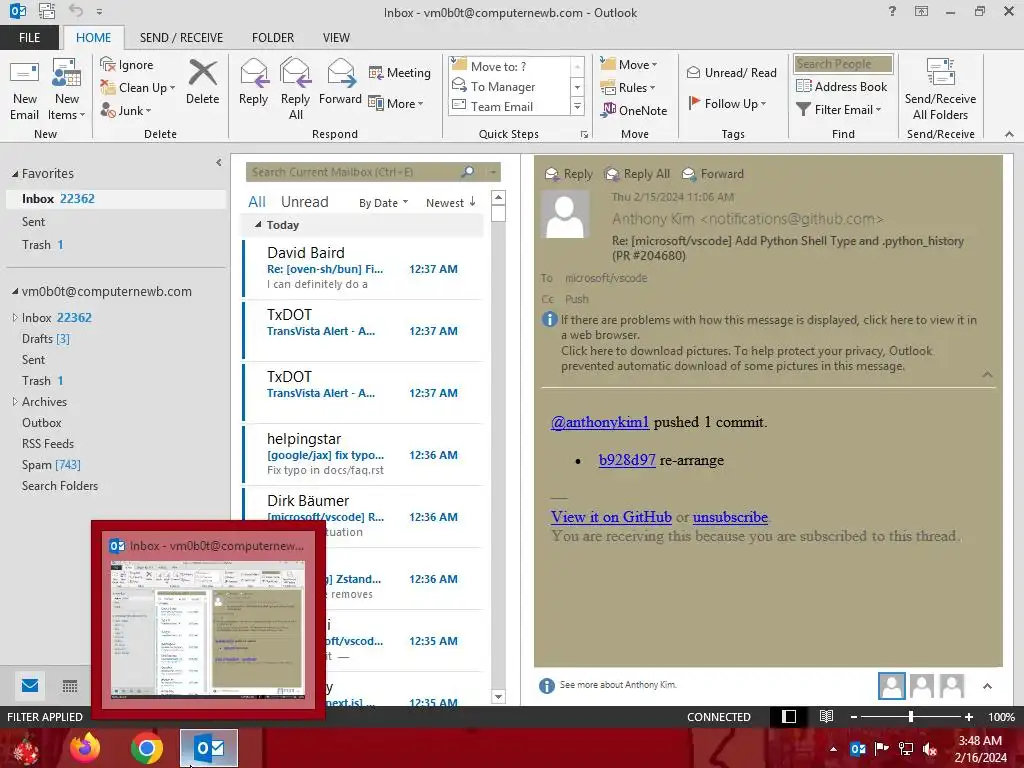Open the Filter Email dropdown
1024x768 pixels.
point(839,110)
